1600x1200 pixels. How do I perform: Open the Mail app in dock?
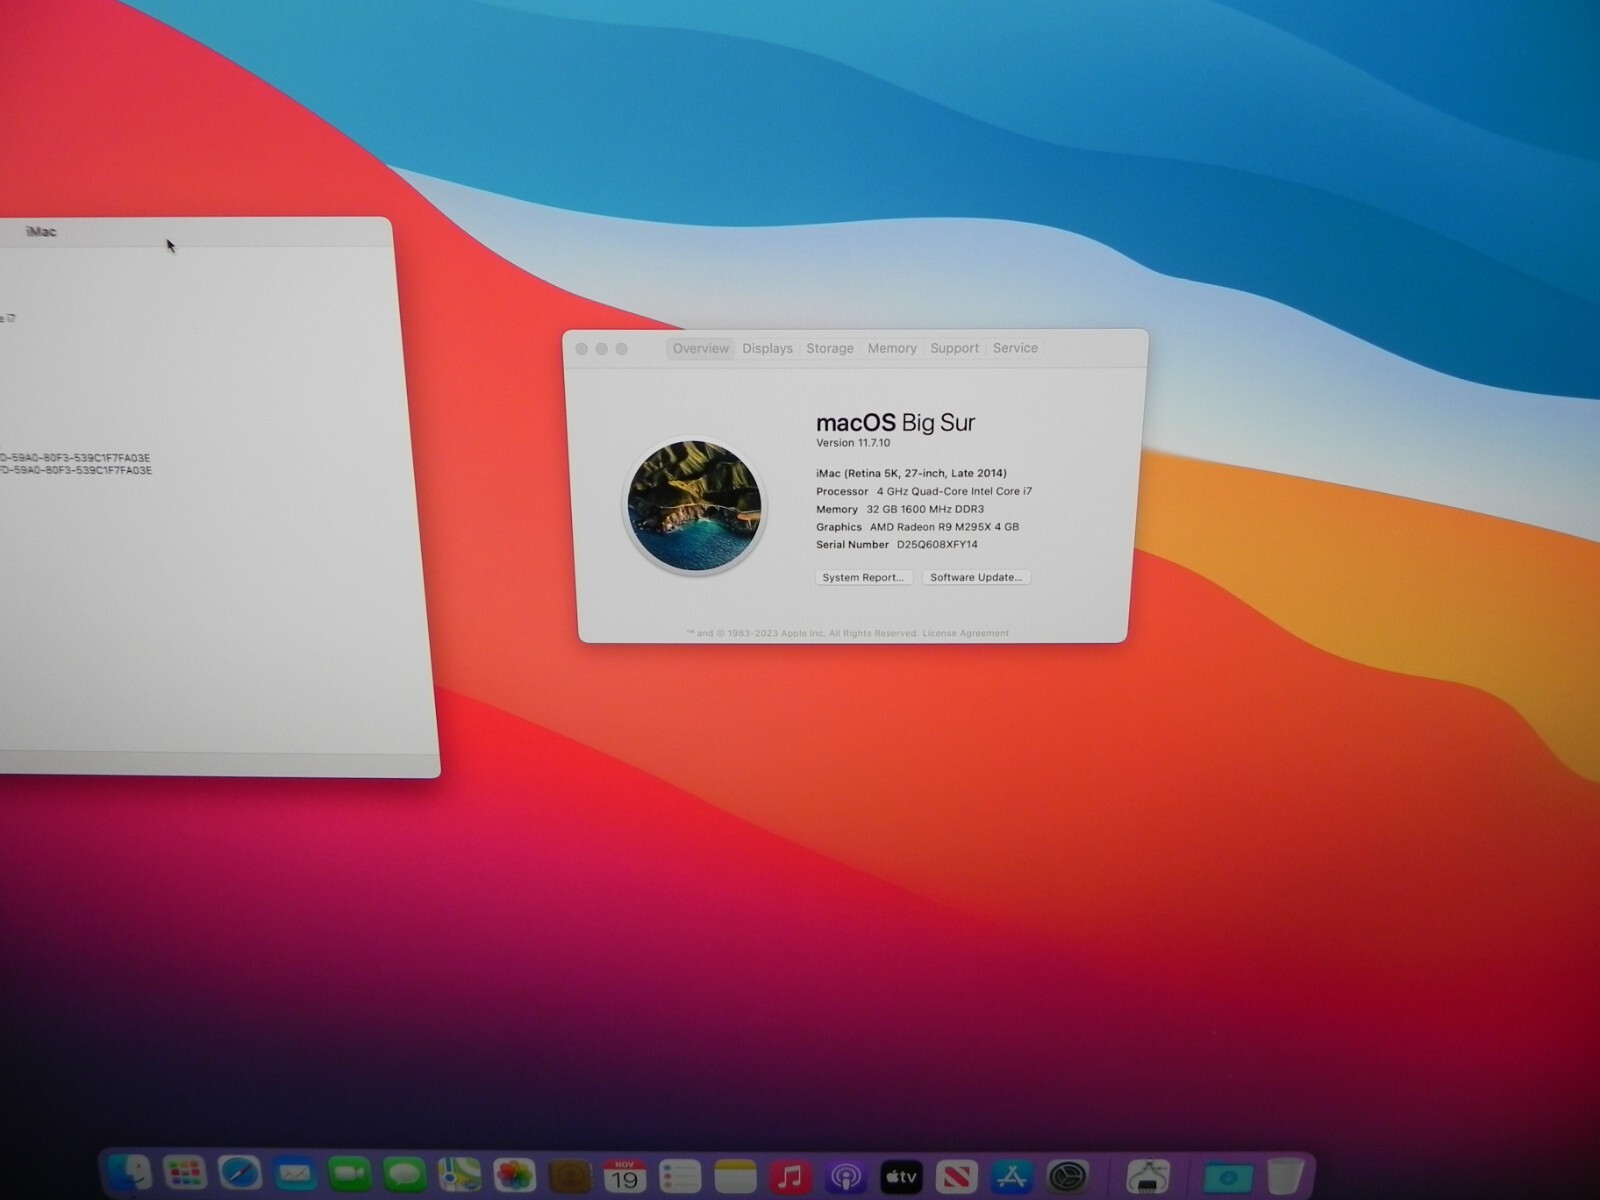(295, 1174)
